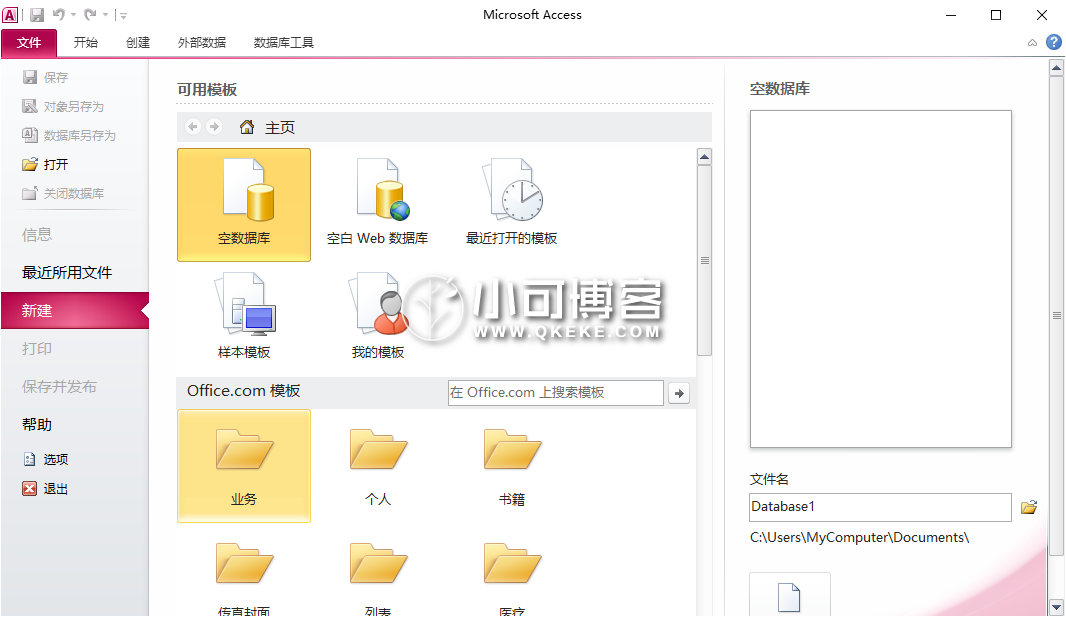Click 退出 to exit Access

pyautogui.click(x=46, y=489)
